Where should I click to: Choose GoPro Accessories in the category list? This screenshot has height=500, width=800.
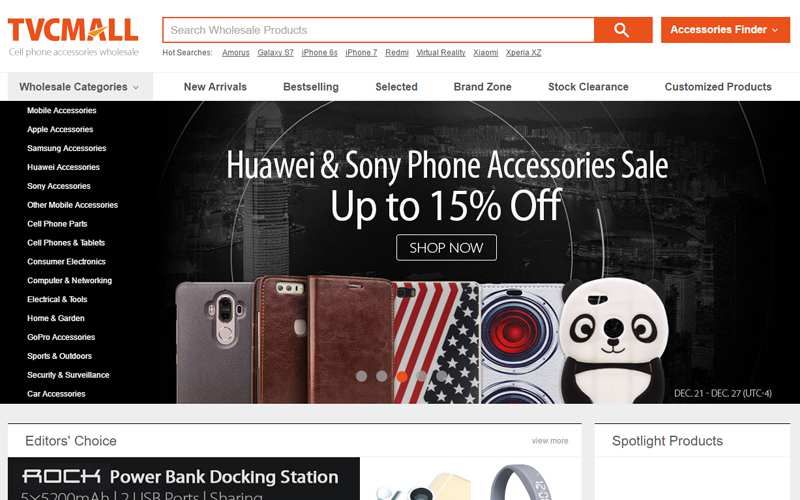tap(61, 337)
